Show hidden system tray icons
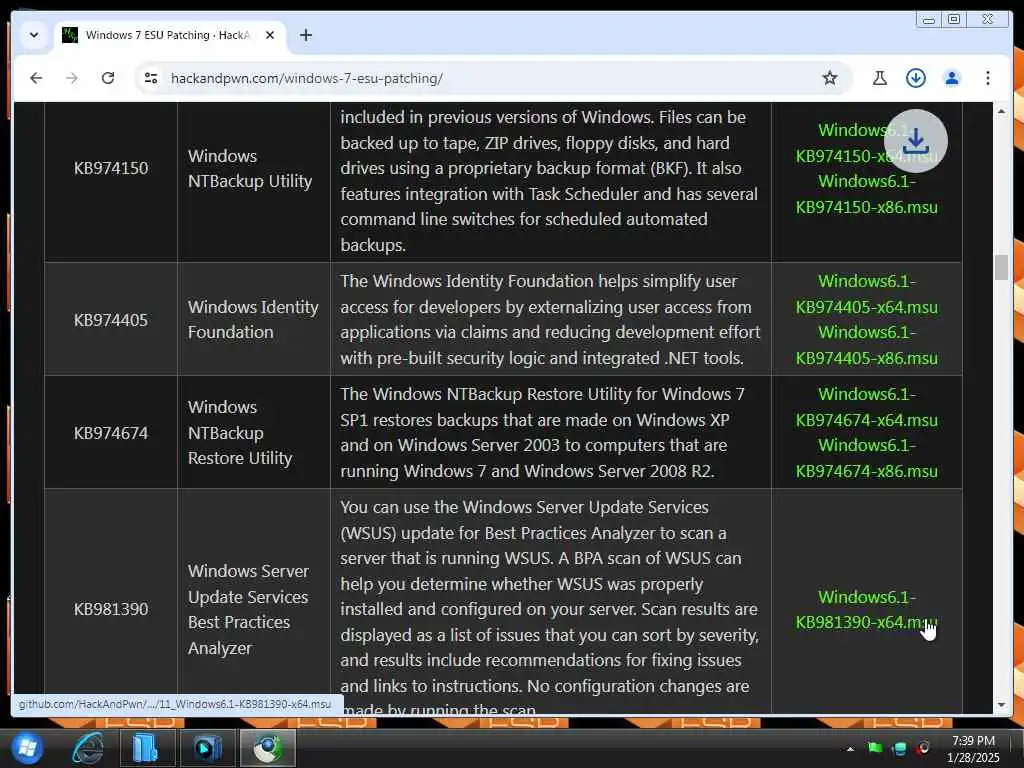Image resolution: width=1024 pixels, height=768 pixels. pos(850,749)
